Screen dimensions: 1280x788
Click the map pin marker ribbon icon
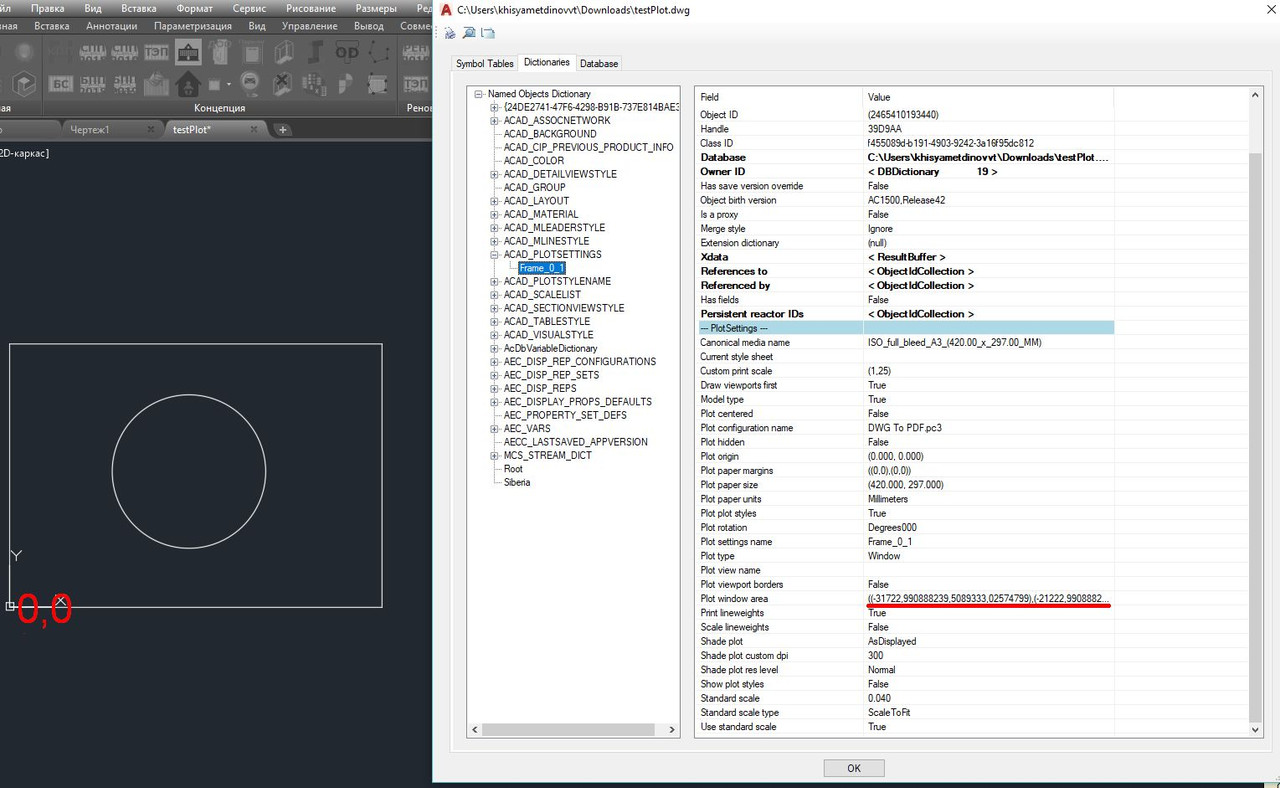(x=250, y=83)
